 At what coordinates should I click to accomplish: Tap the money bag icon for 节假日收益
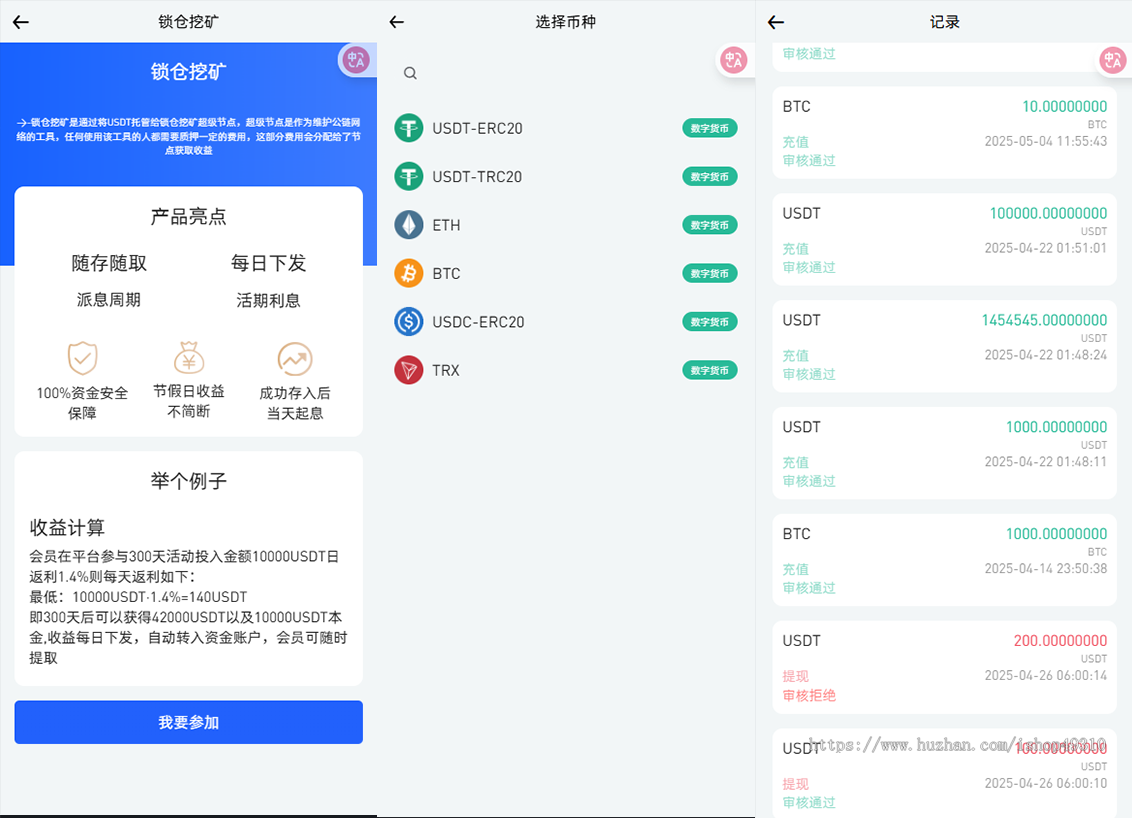tap(188, 357)
